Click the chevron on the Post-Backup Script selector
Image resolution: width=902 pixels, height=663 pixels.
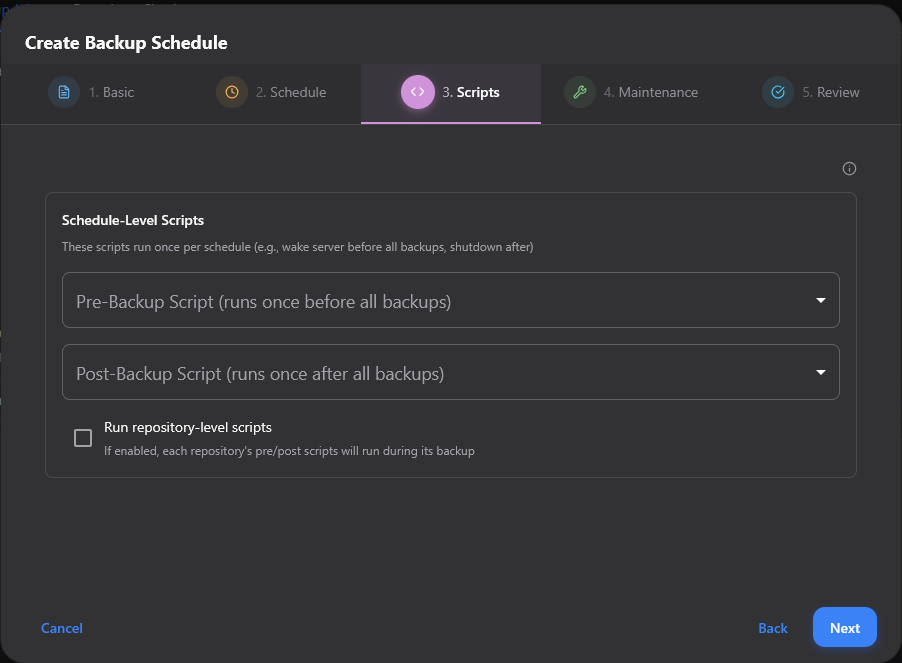pyautogui.click(x=820, y=372)
